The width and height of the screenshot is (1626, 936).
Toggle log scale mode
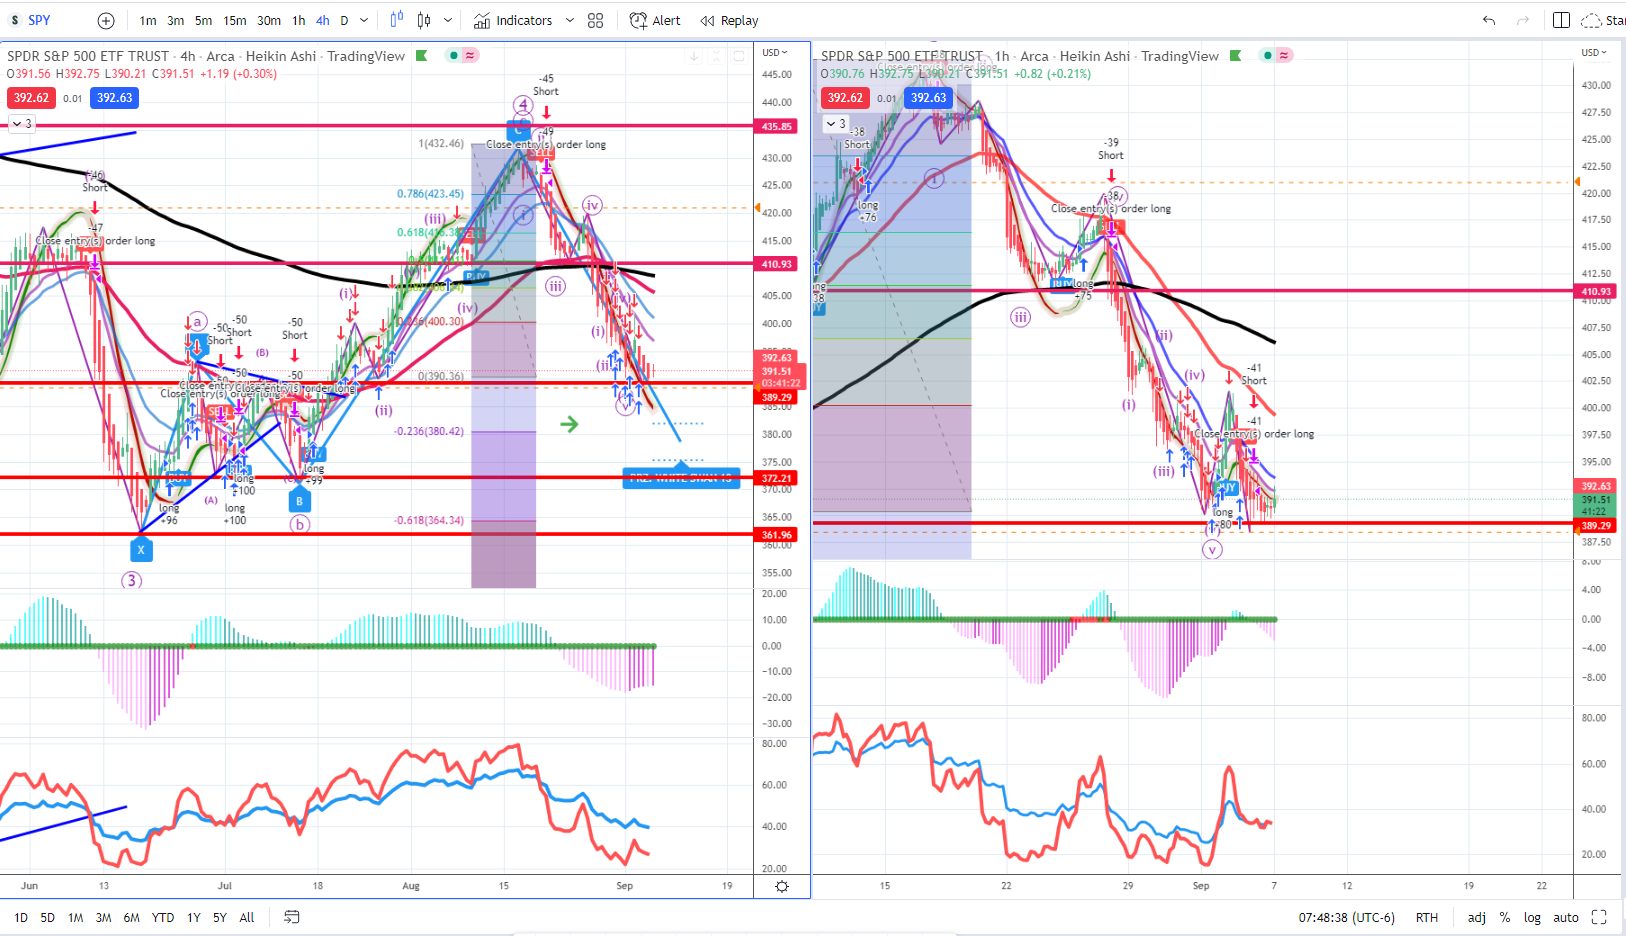click(x=1532, y=917)
